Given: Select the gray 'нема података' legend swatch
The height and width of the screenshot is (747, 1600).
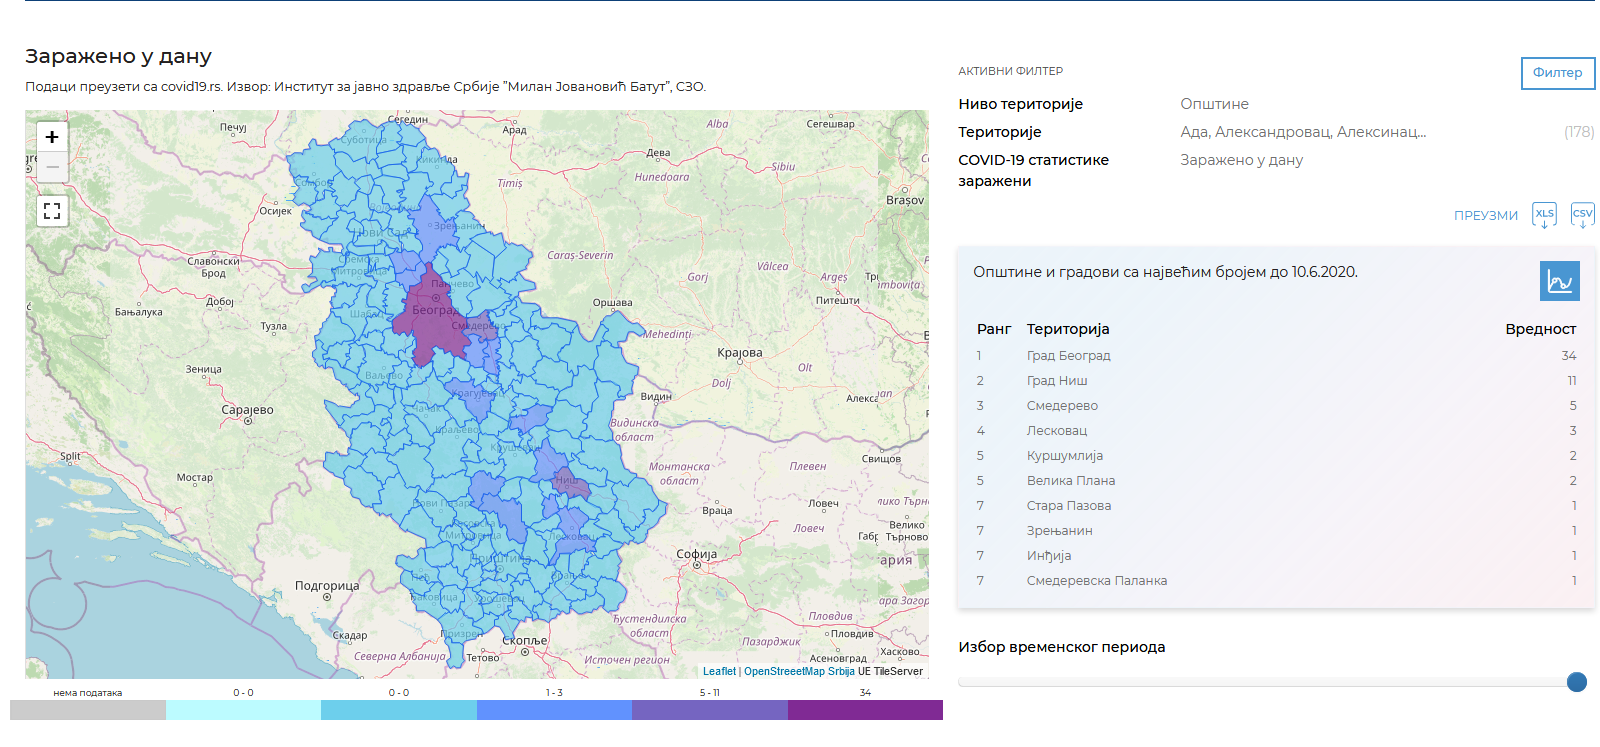Looking at the screenshot, I should [x=88, y=710].
